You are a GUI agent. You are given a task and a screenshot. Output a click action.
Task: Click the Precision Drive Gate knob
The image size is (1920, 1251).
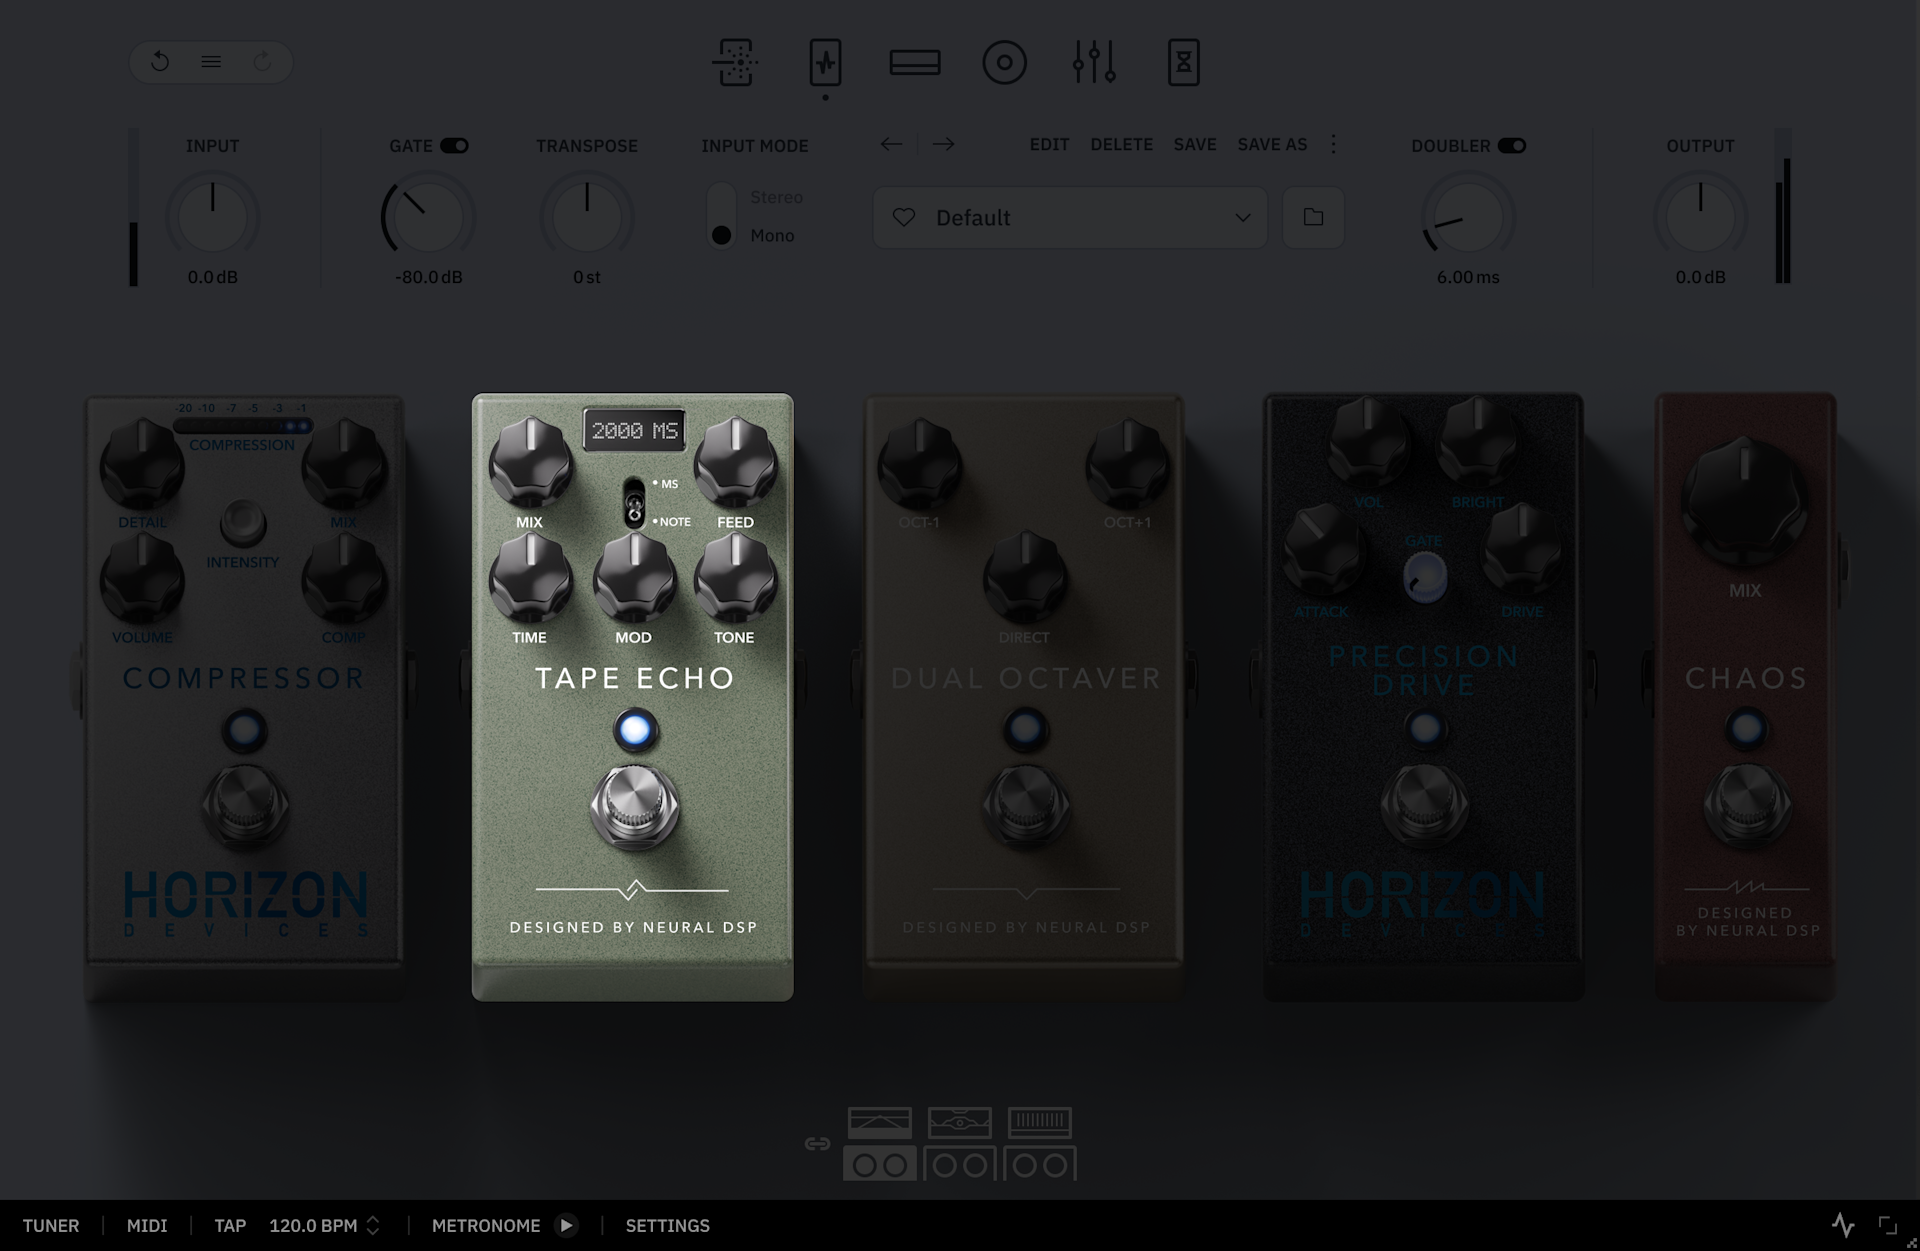(x=1425, y=577)
